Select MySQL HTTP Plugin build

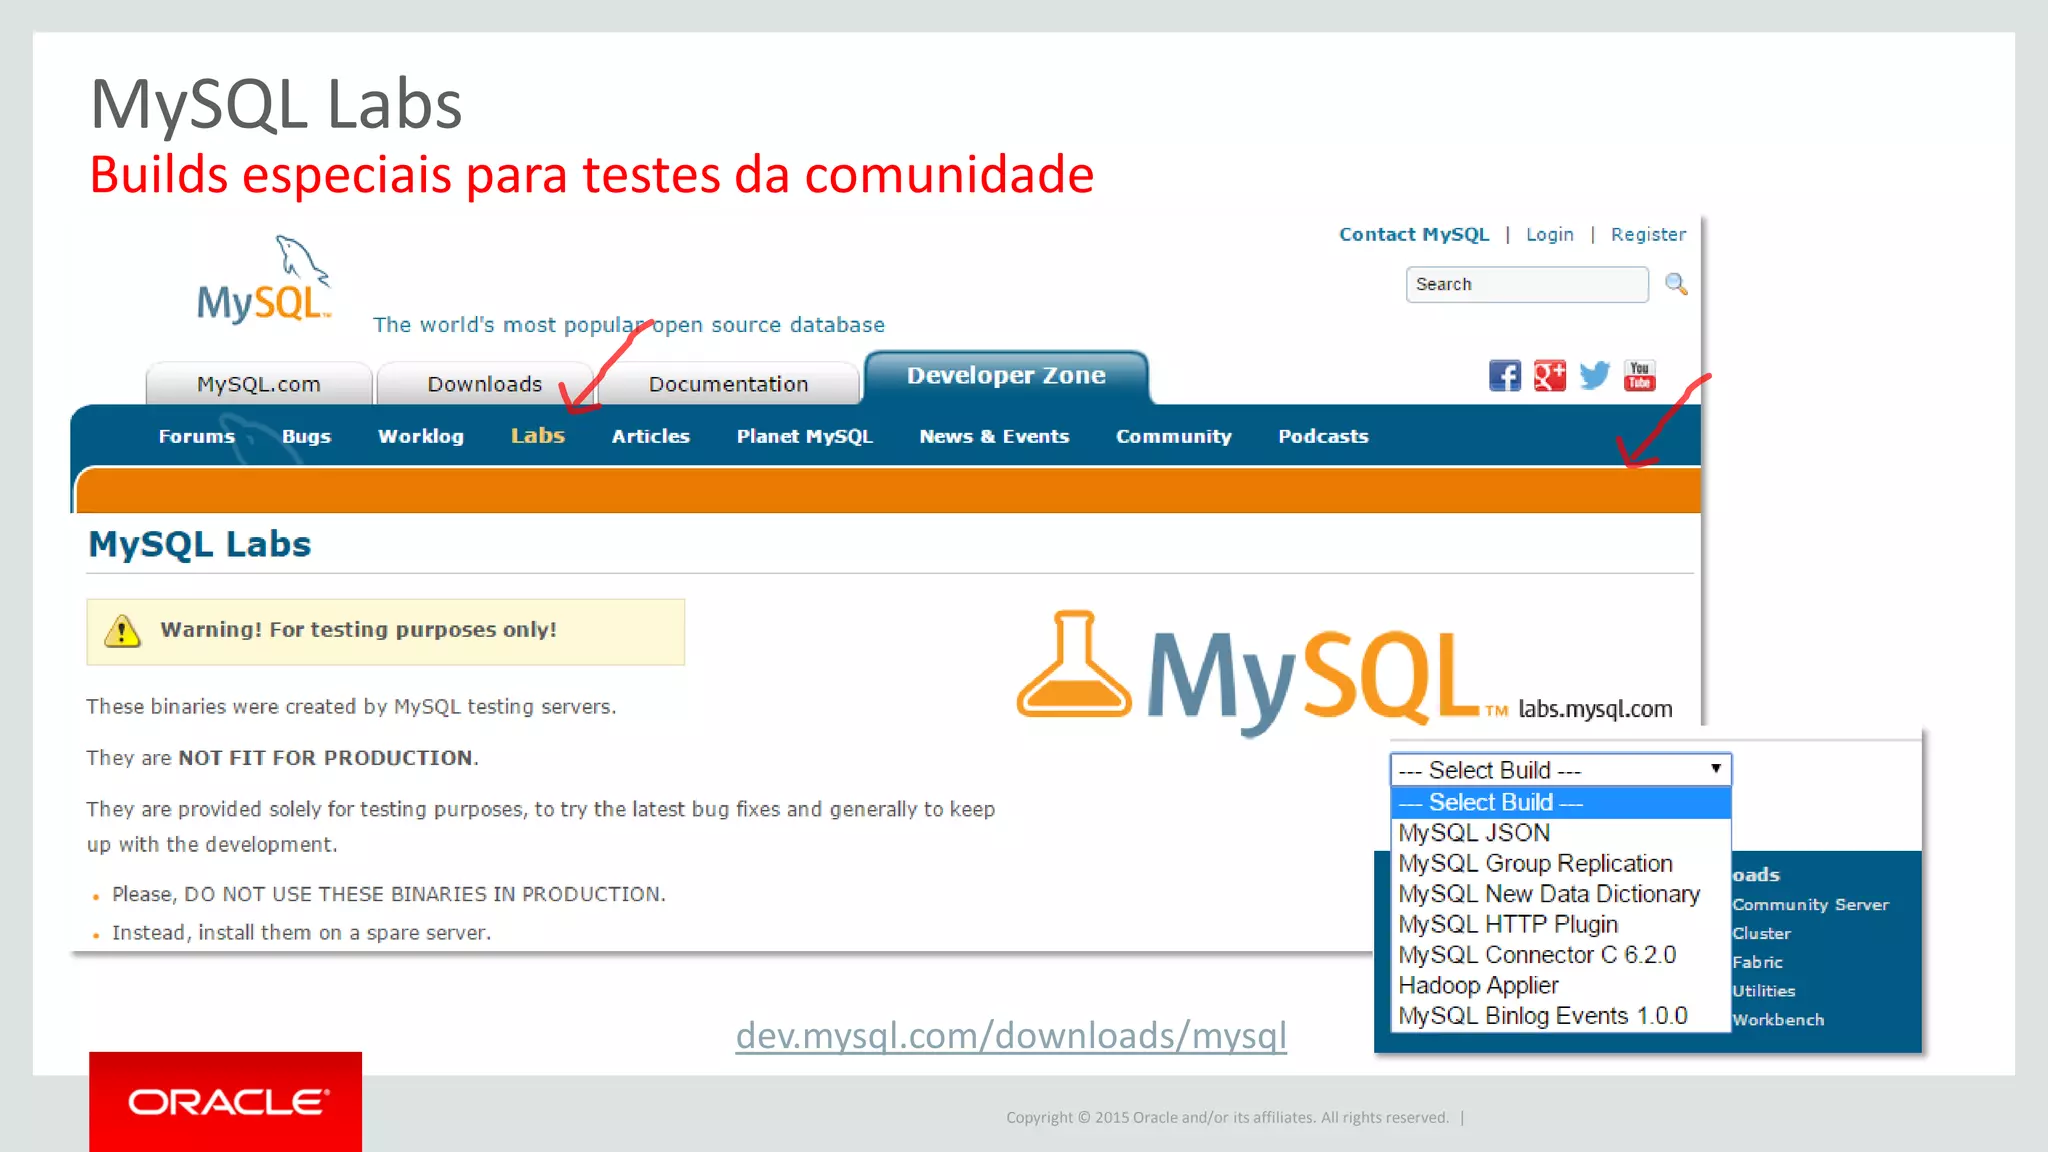pos(1560,924)
